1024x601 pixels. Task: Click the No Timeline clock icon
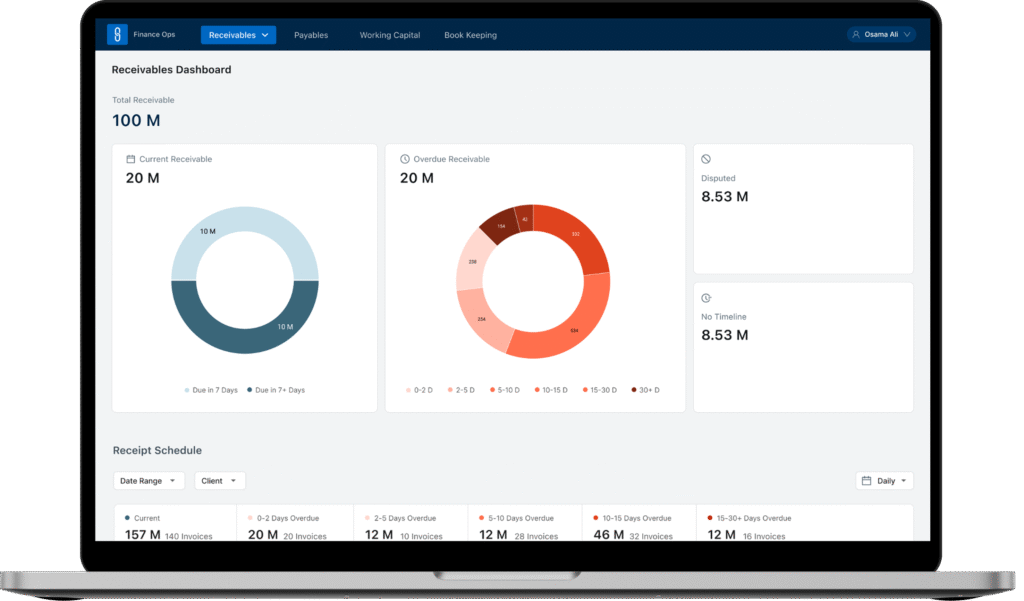coord(706,298)
